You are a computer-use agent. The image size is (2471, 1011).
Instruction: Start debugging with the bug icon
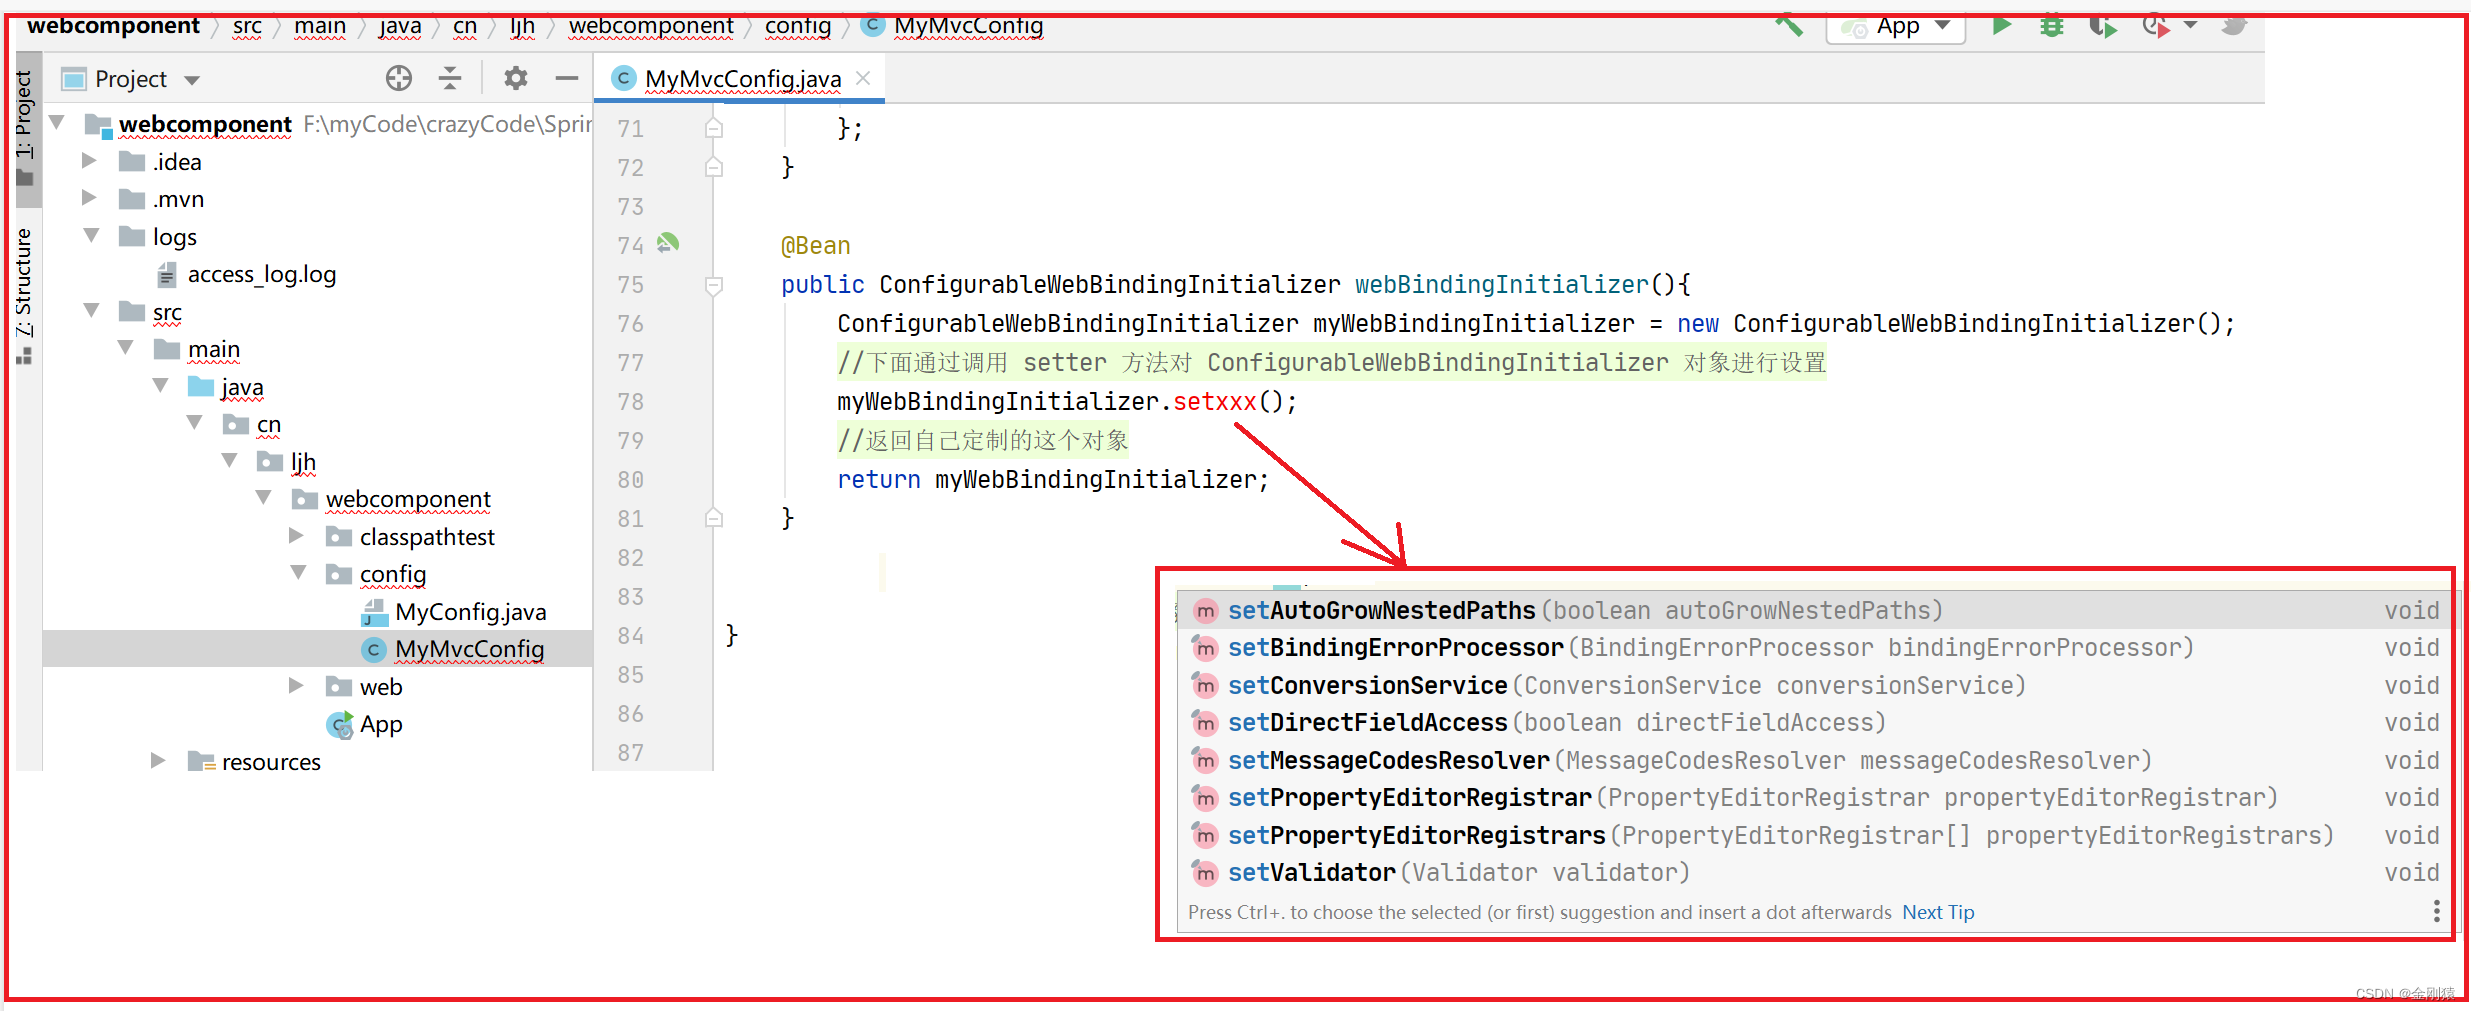point(2052,26)
